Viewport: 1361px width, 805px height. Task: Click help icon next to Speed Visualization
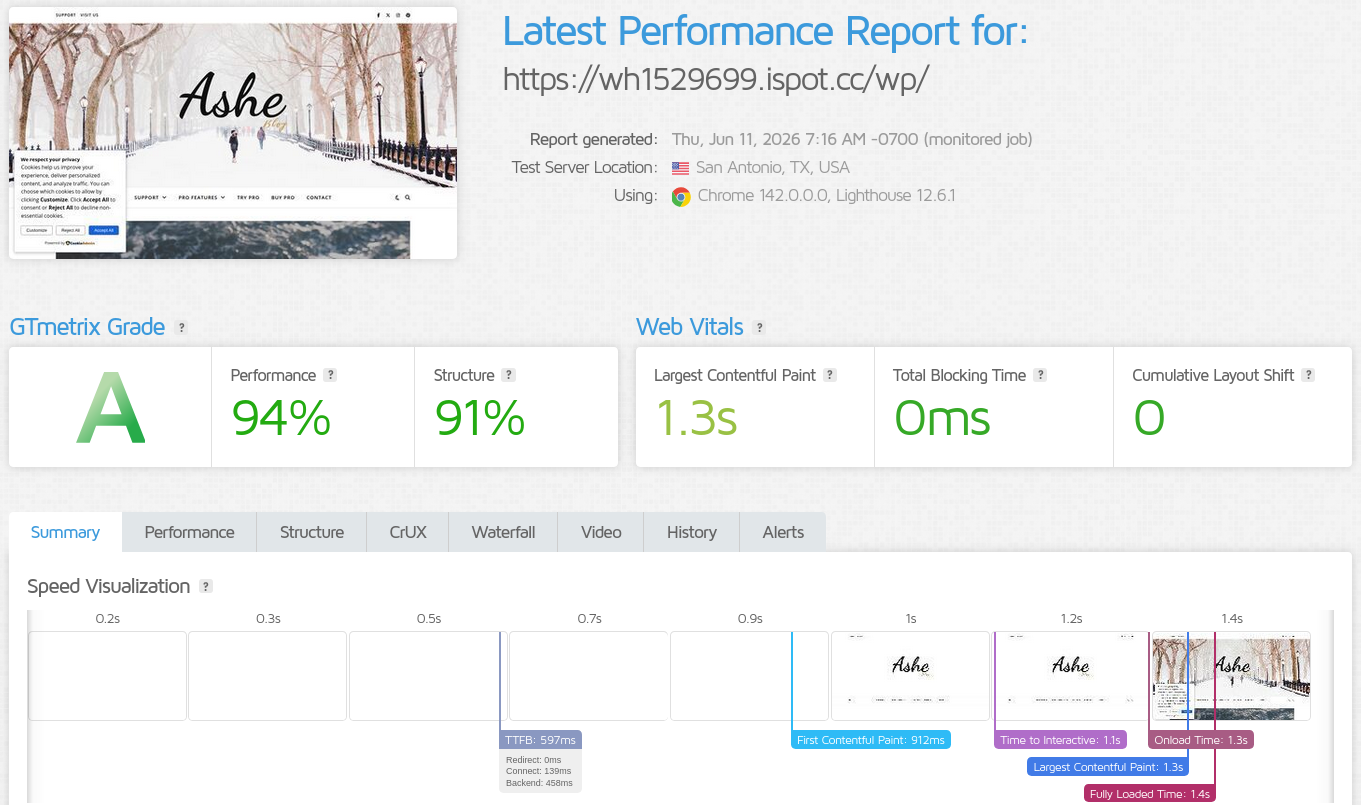pyautogui.click(x=205, y=586)
